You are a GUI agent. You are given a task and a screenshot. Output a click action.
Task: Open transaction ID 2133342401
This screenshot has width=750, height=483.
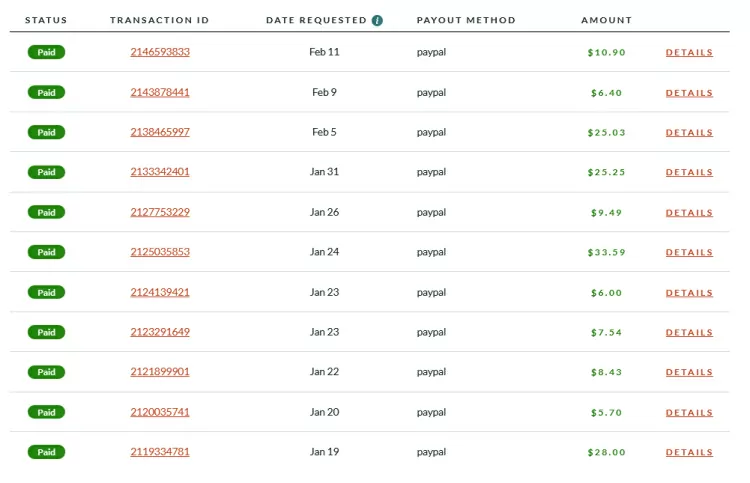tap(160, 172)
